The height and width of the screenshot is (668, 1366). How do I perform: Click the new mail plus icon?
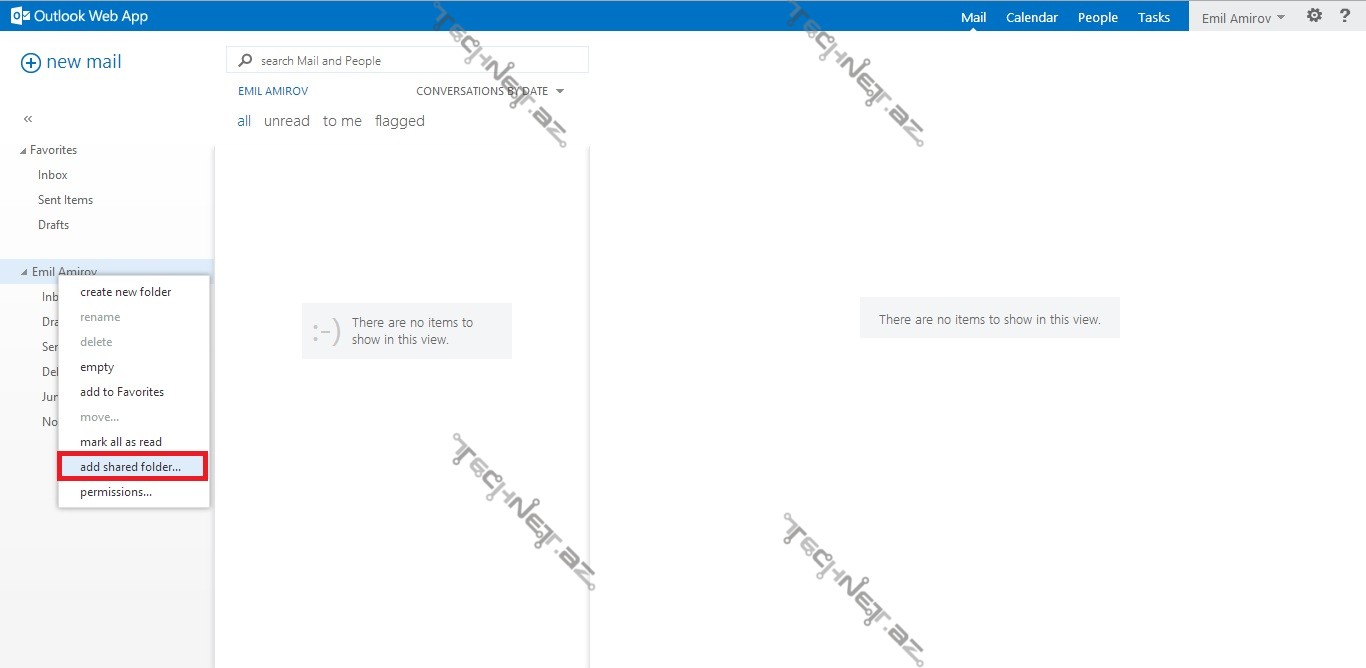pos(31,62)
